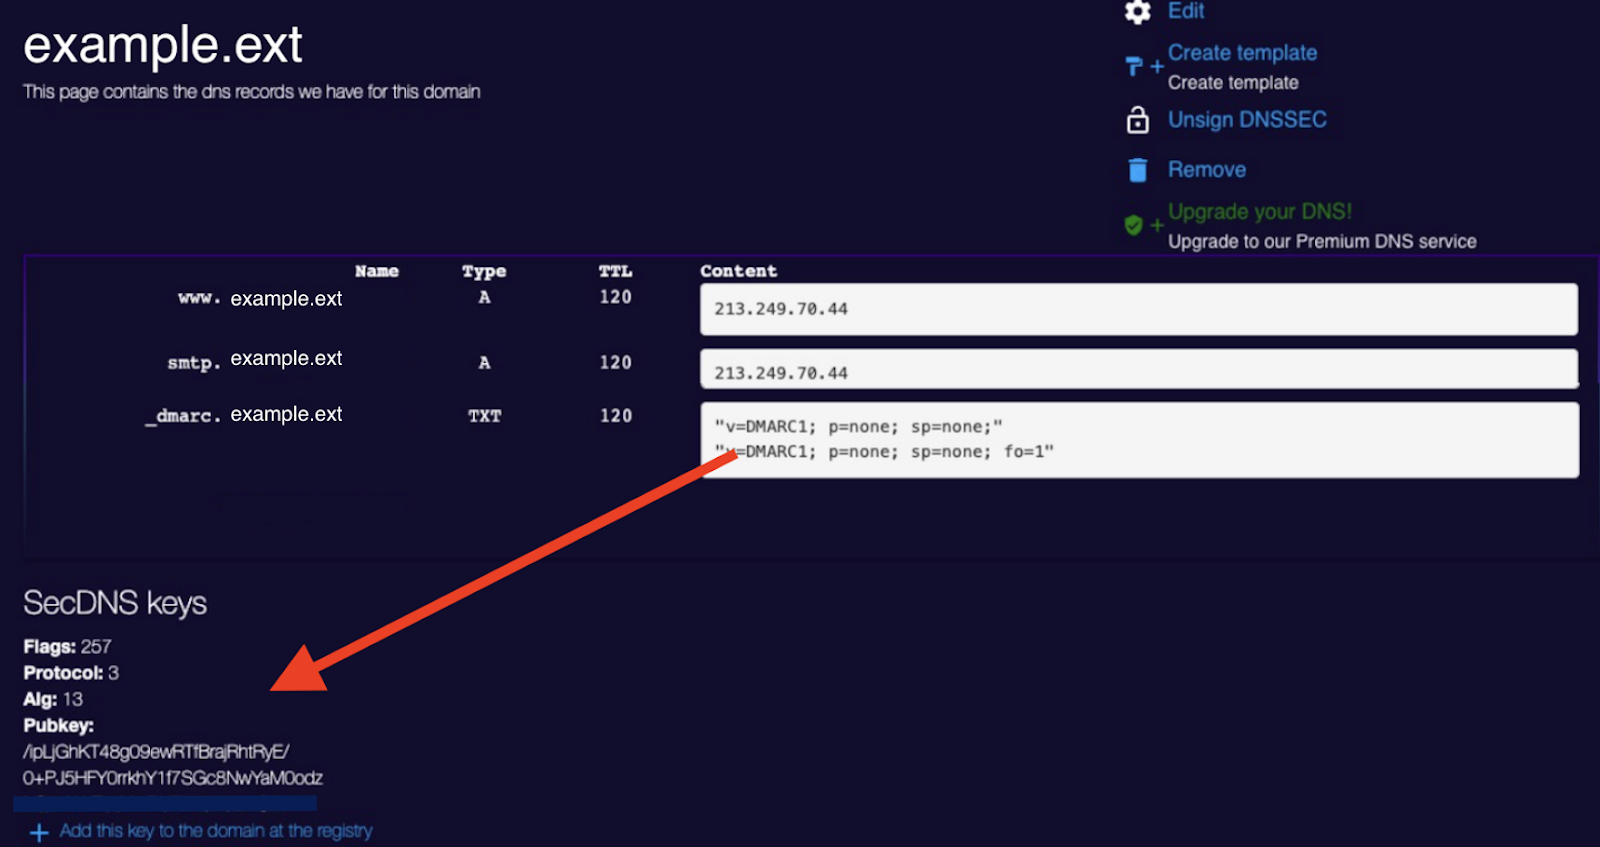The image size is (1600, 847).
Task: Click the TTL column header
Action: click(x=615, y=271)
